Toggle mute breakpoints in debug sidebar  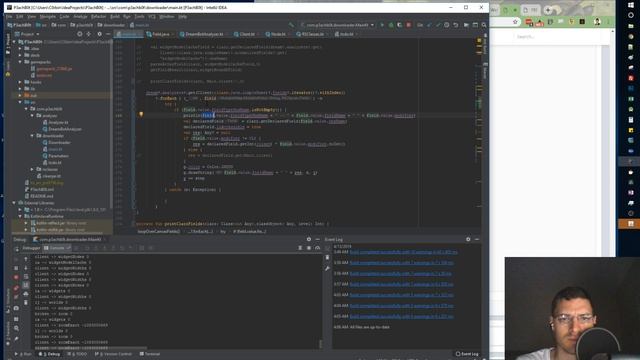[16, 297]
